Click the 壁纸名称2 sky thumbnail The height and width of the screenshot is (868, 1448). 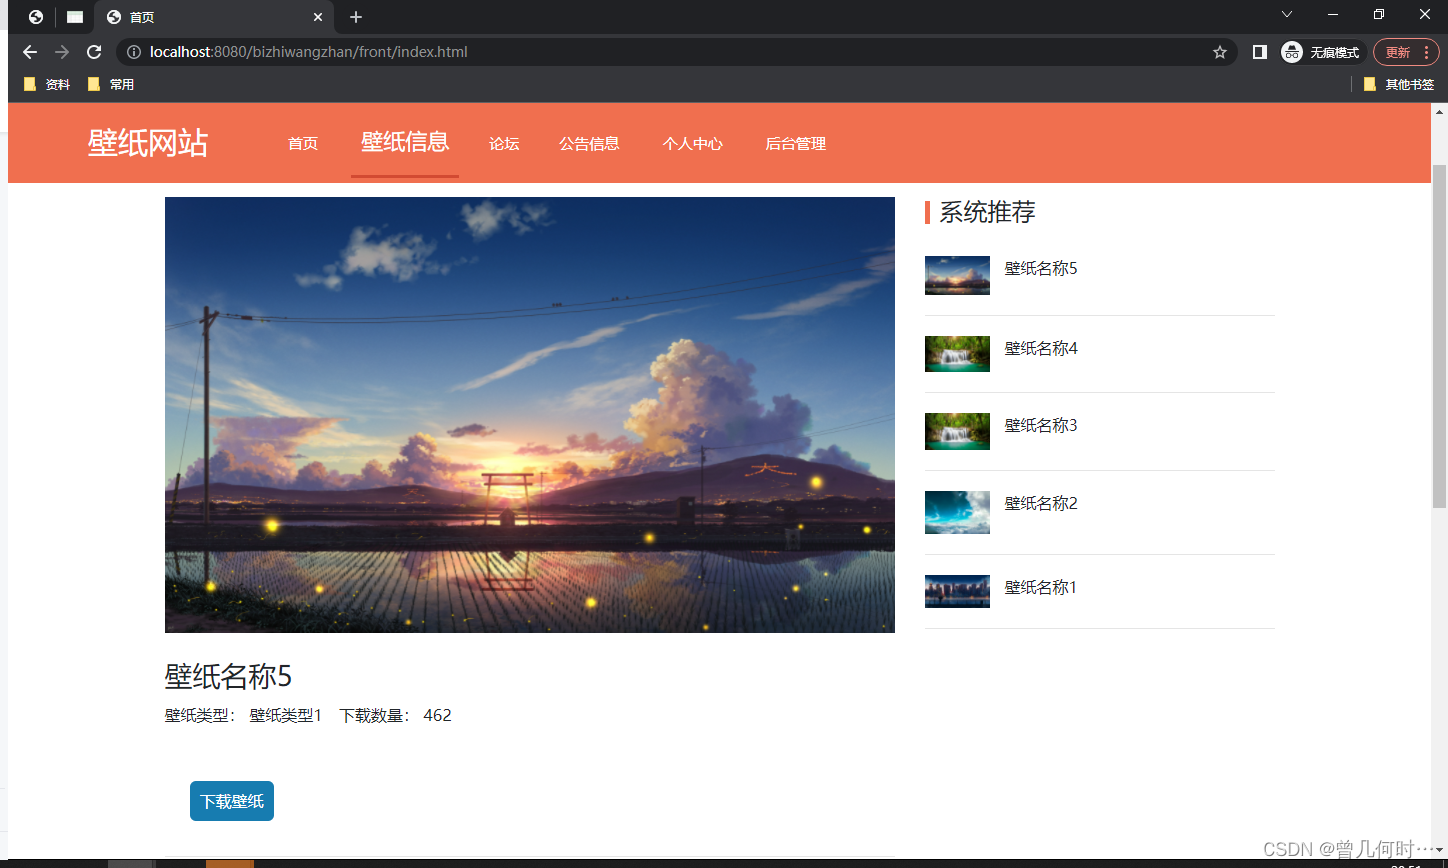coord(956,512)
